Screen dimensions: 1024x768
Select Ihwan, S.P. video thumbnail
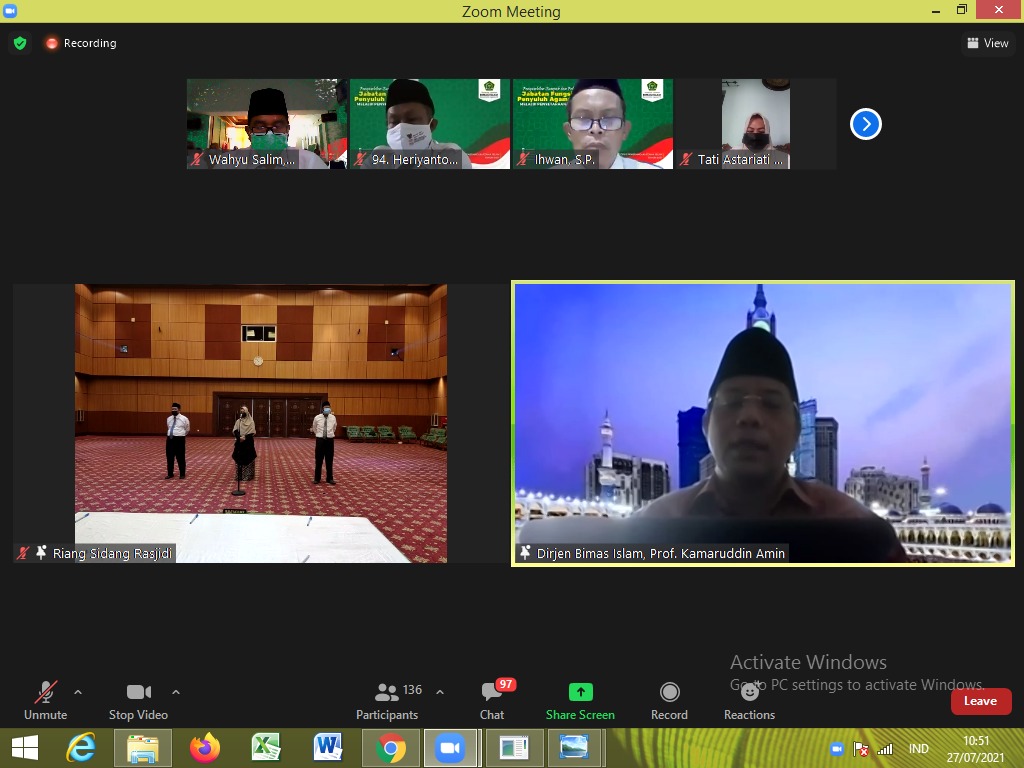click(x=593, y=124)
